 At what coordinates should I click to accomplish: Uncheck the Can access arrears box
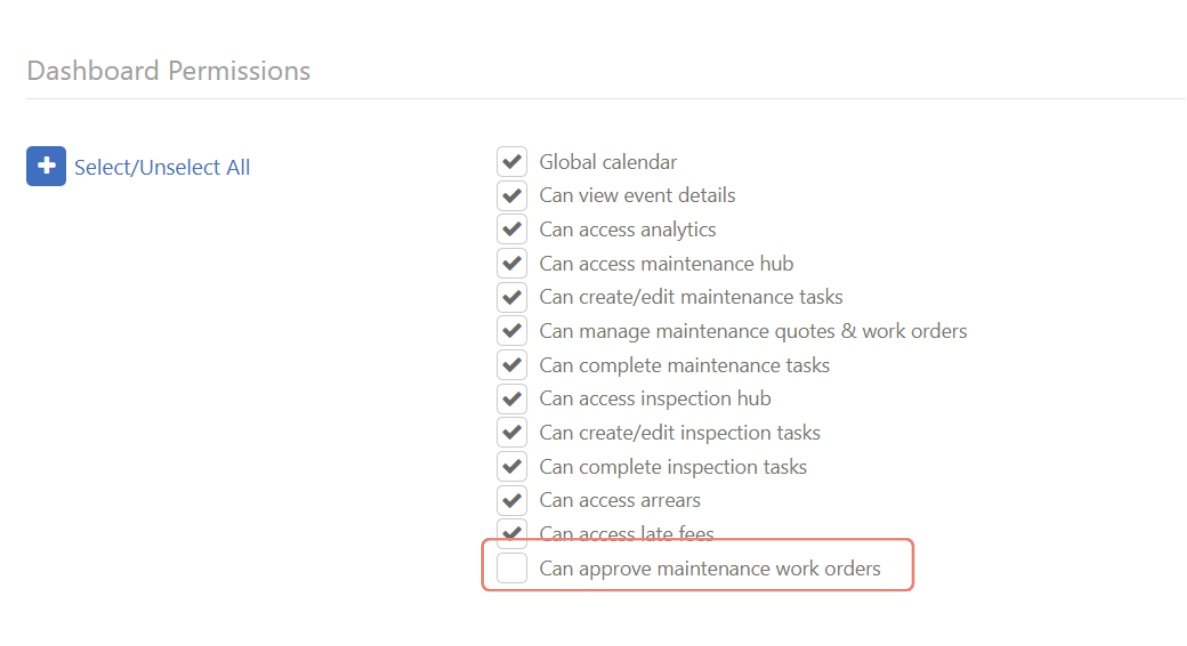click(x=512, y=500)
